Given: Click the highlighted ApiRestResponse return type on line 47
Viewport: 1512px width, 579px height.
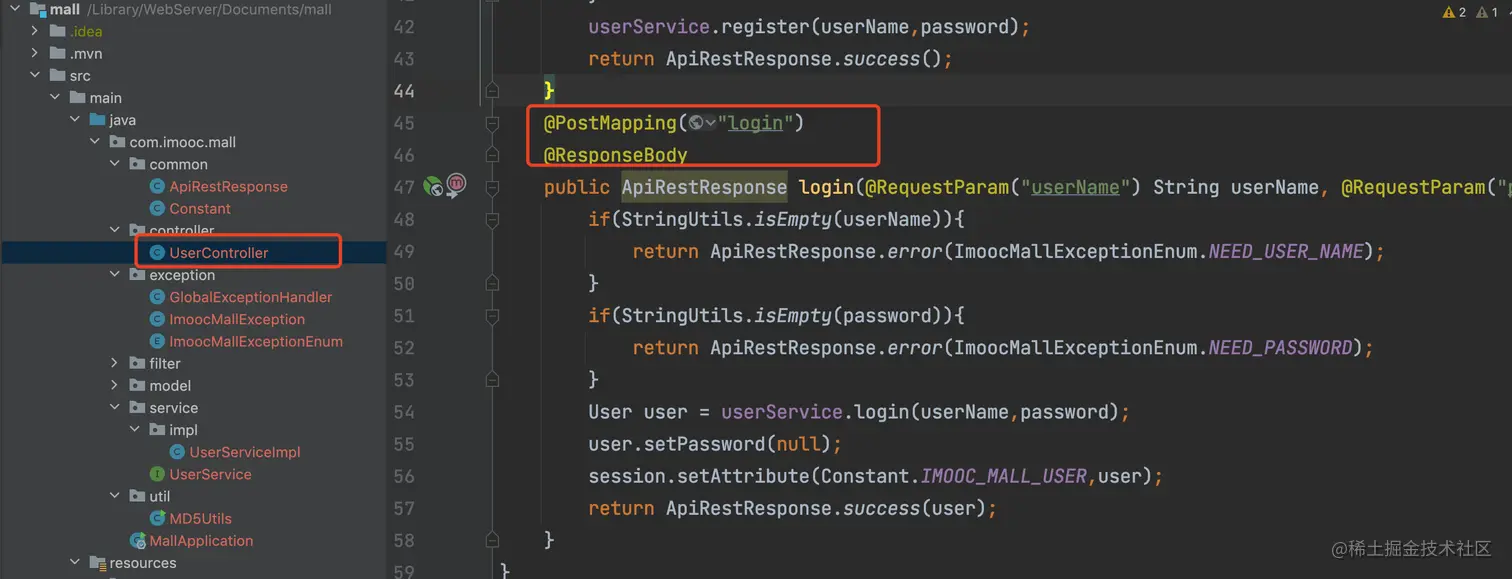Looking at the screenshot, I should pyautogui.click(x=704, y=187).
